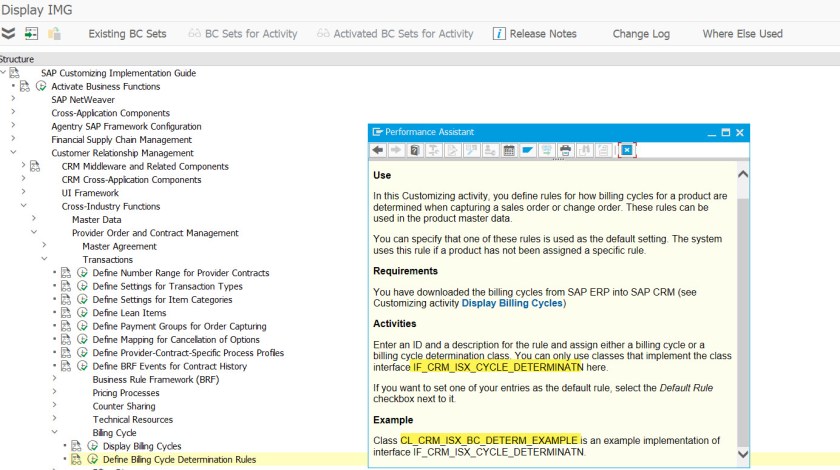This screenshot has width=840, height=470.
Task: Collapse the Billing Cycle node
Action: [x=55, y=432]
